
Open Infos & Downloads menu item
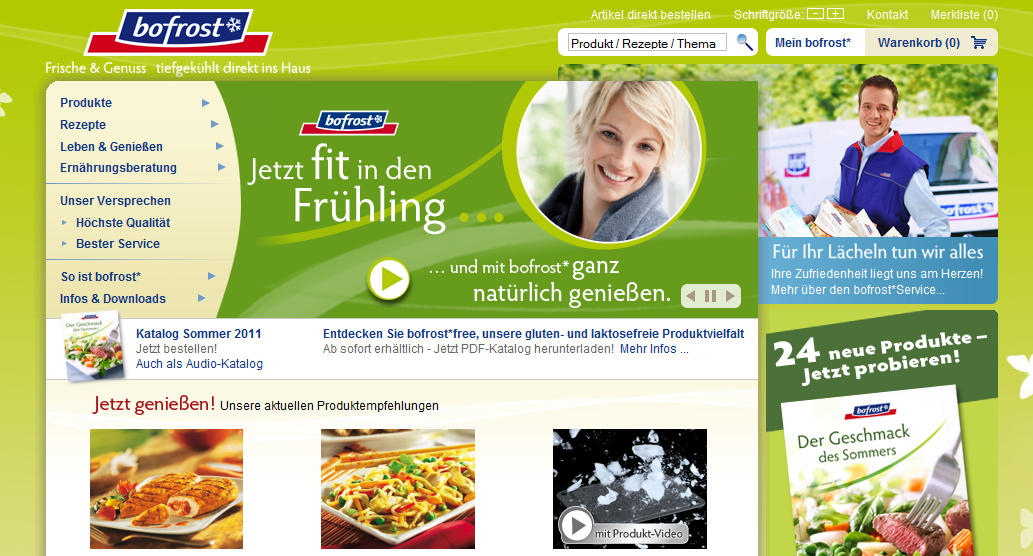[113, 298]
